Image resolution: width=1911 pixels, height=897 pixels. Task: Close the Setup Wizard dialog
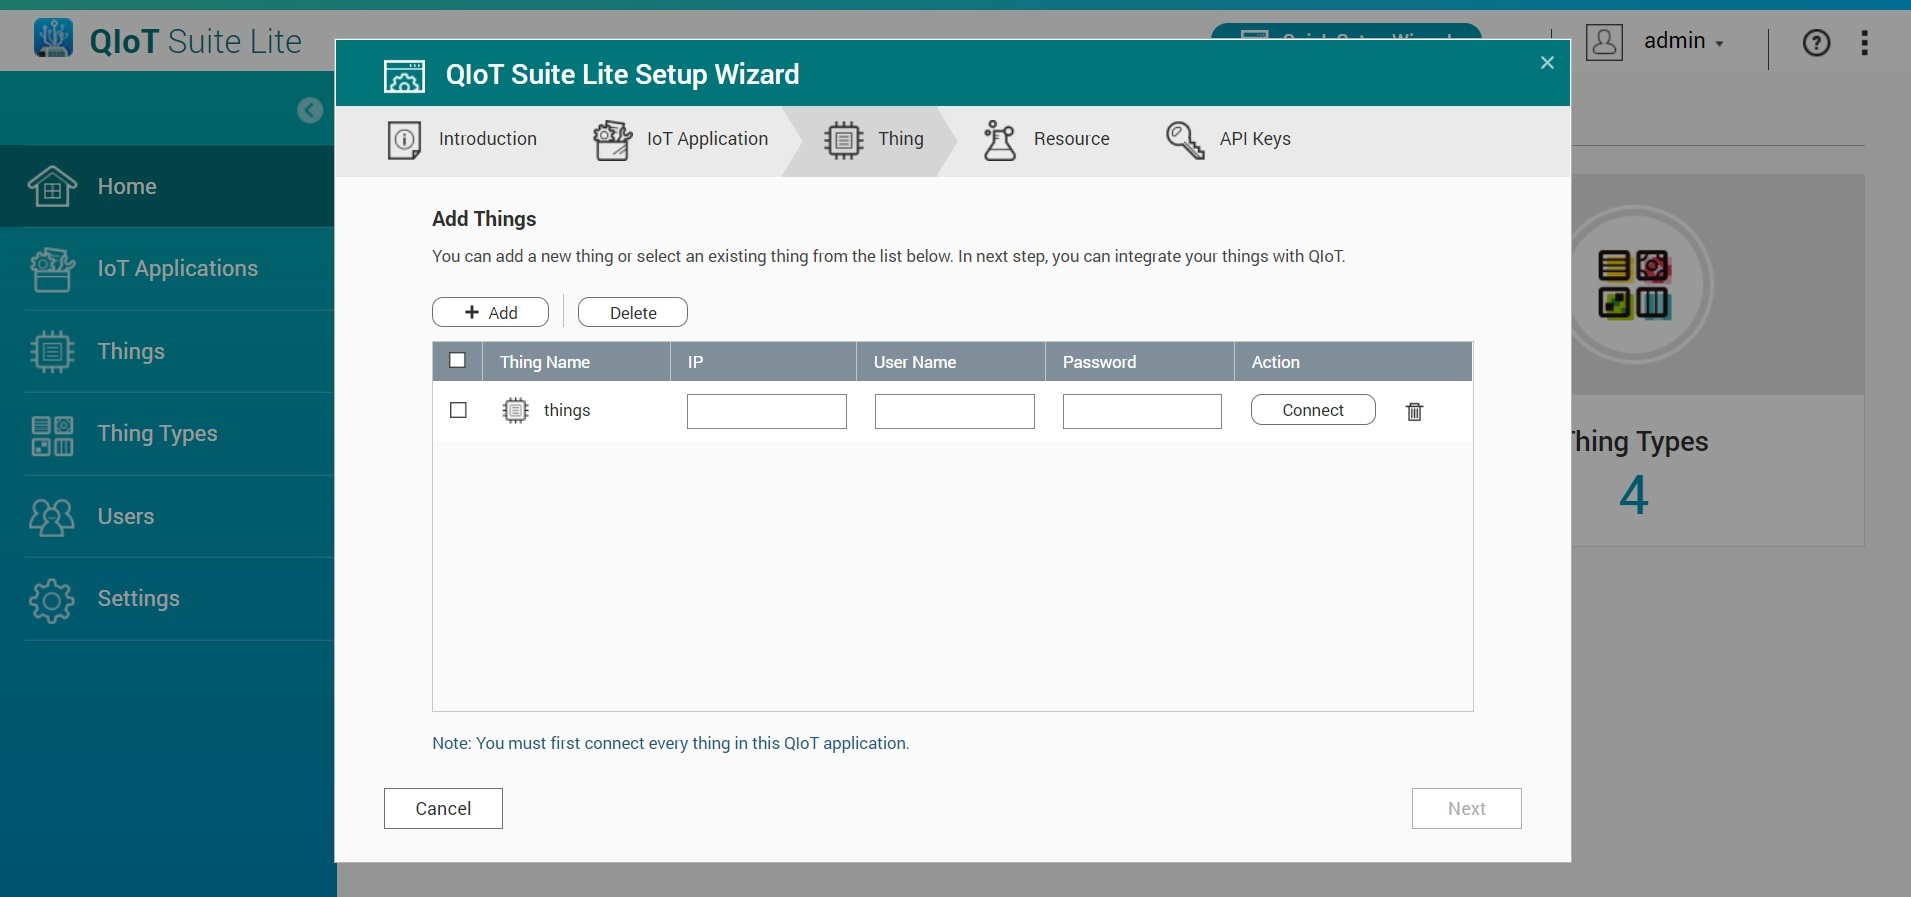pos(1547,63)
